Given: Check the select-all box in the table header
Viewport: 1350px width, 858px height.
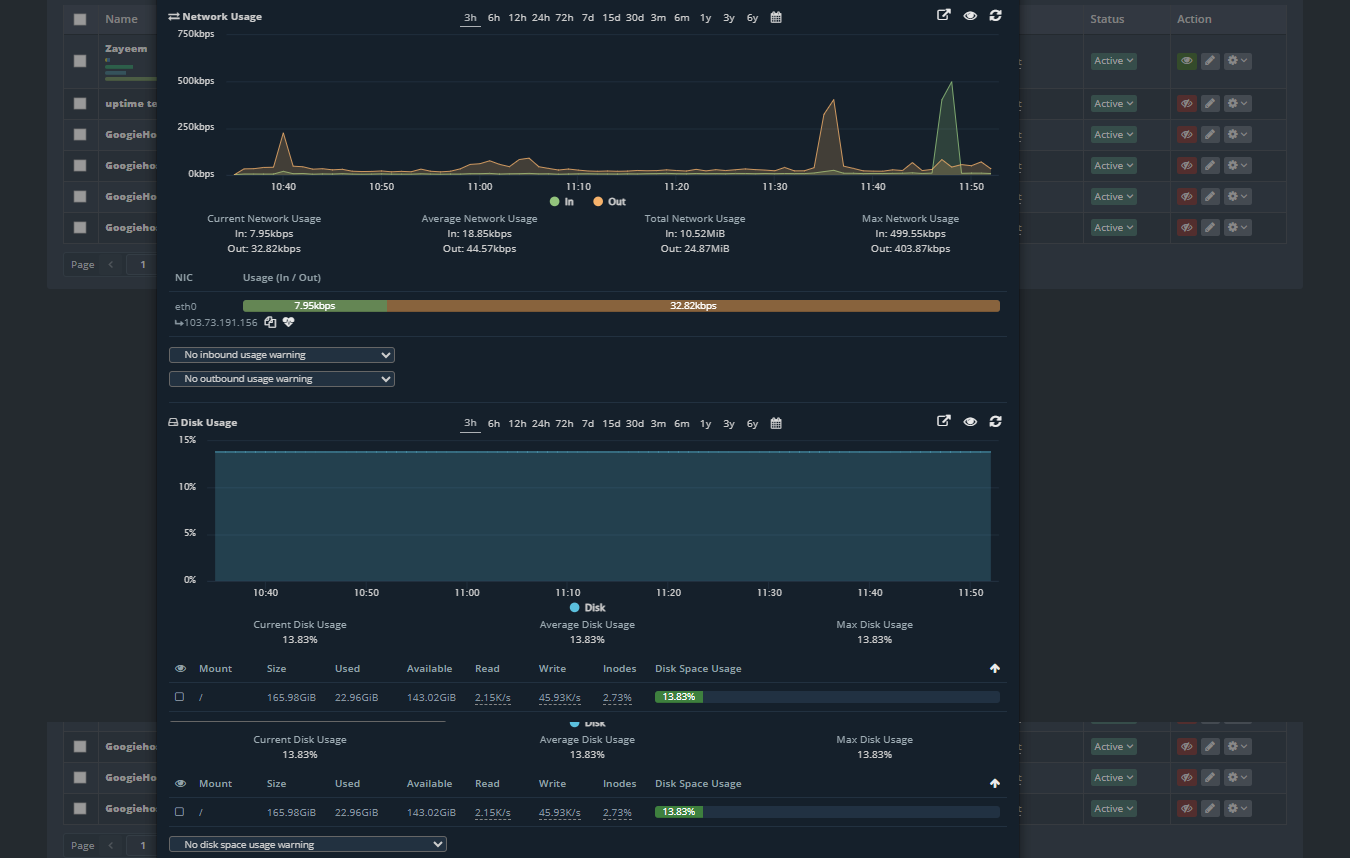Looking at the screenshot, I should click(x=80, y=19).
